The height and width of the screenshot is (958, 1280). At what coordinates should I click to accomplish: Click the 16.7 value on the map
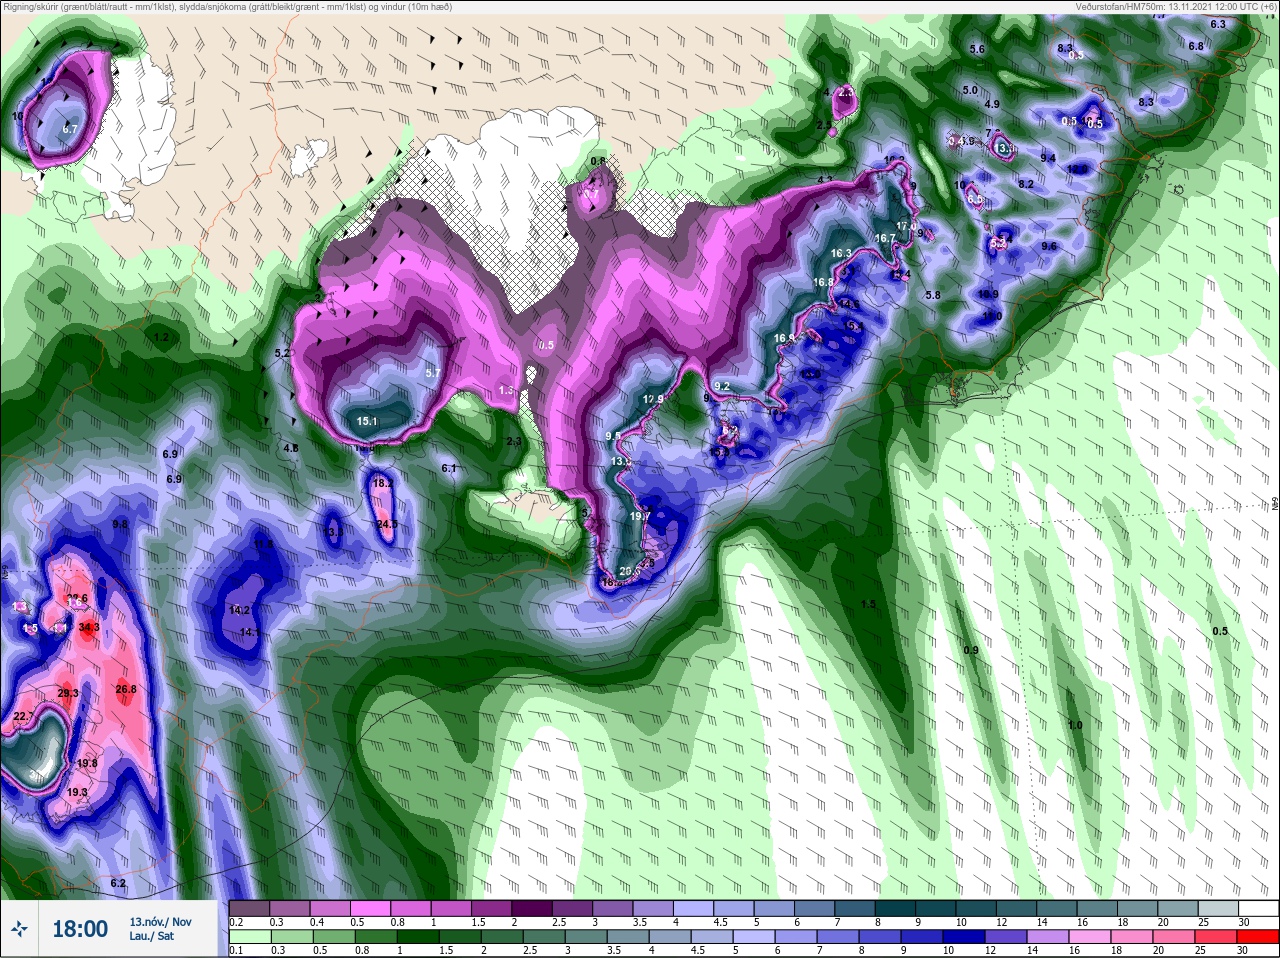[885, 238]
